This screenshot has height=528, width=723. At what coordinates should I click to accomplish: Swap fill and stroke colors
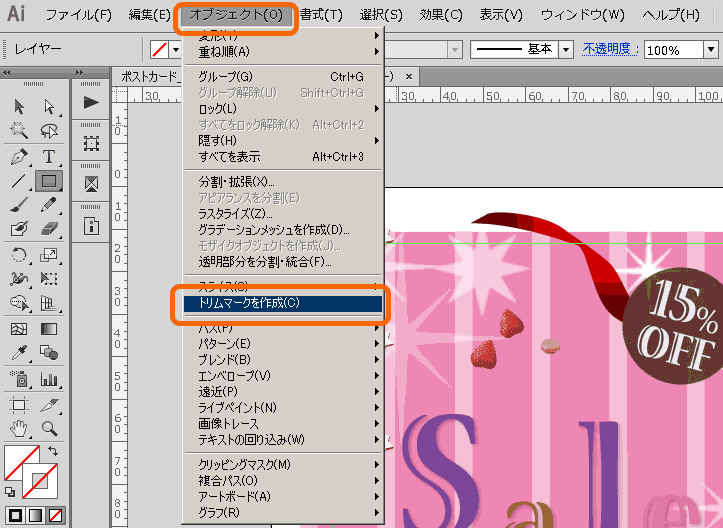coord(52,453)
